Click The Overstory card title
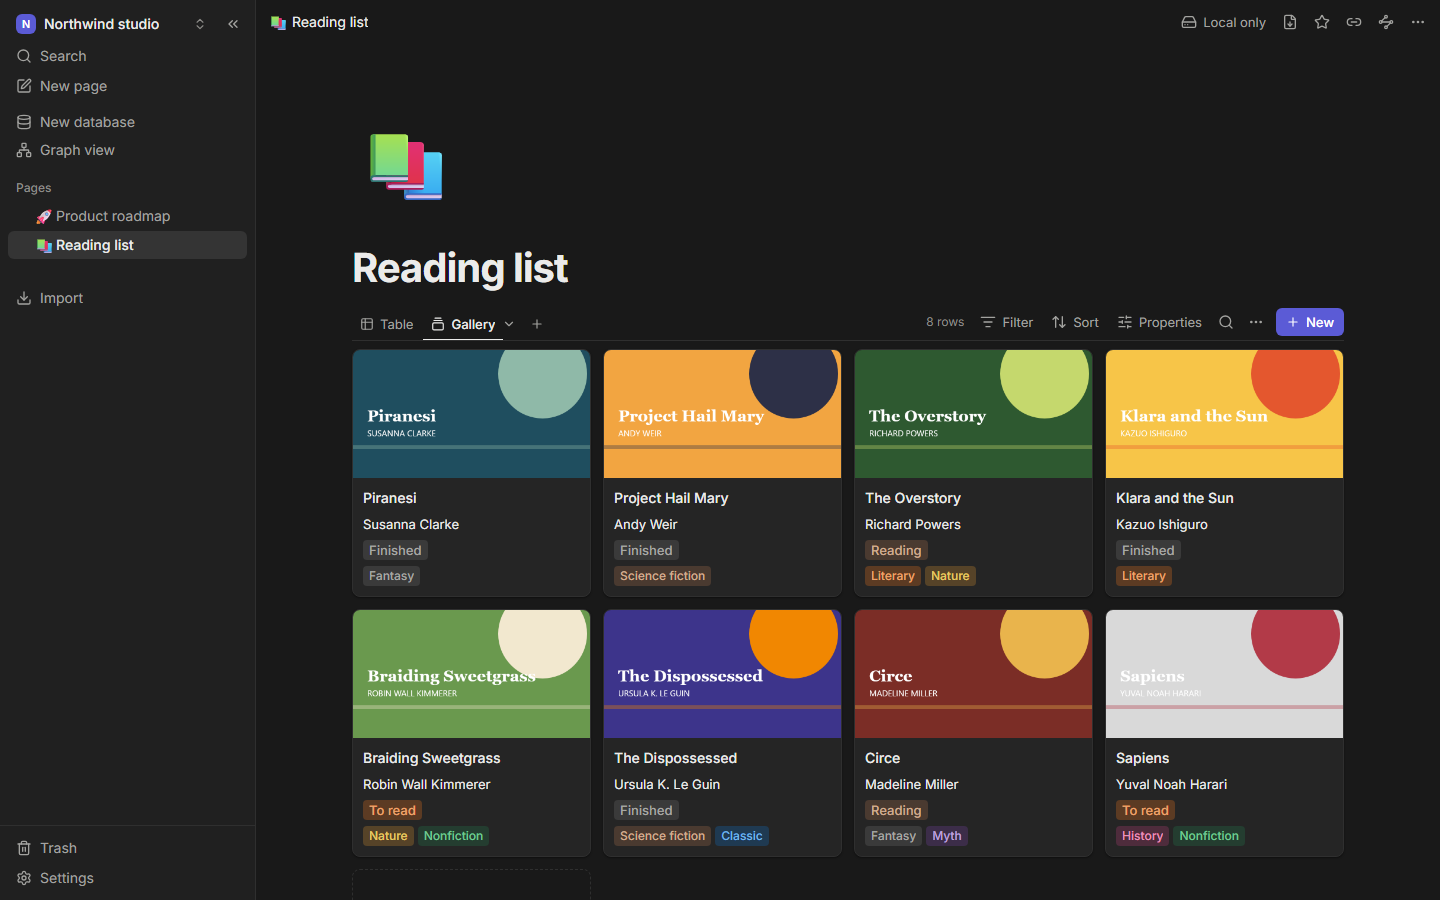The height and width of the screenshot is (900, 1440). pyautogui.click(x=913, y=498)
